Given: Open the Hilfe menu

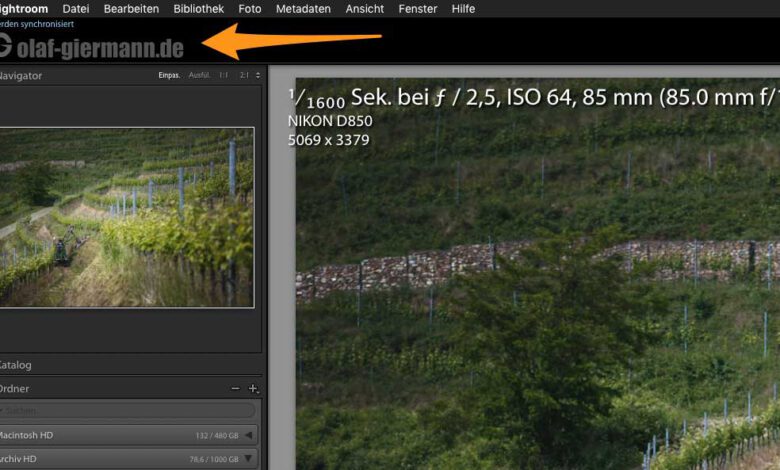Looking at the screenshot, I should click(463, 8).
